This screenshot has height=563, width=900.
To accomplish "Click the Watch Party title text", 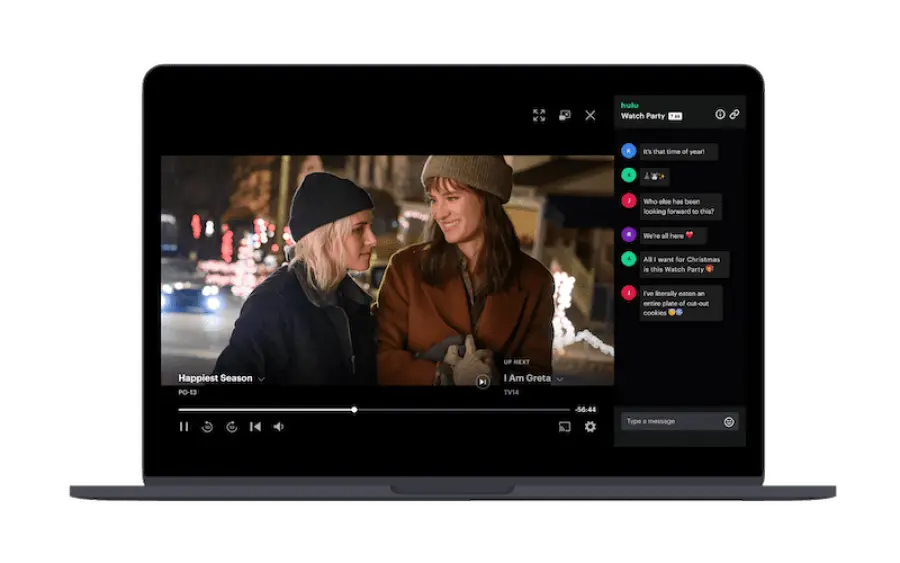I will point(643,116).
